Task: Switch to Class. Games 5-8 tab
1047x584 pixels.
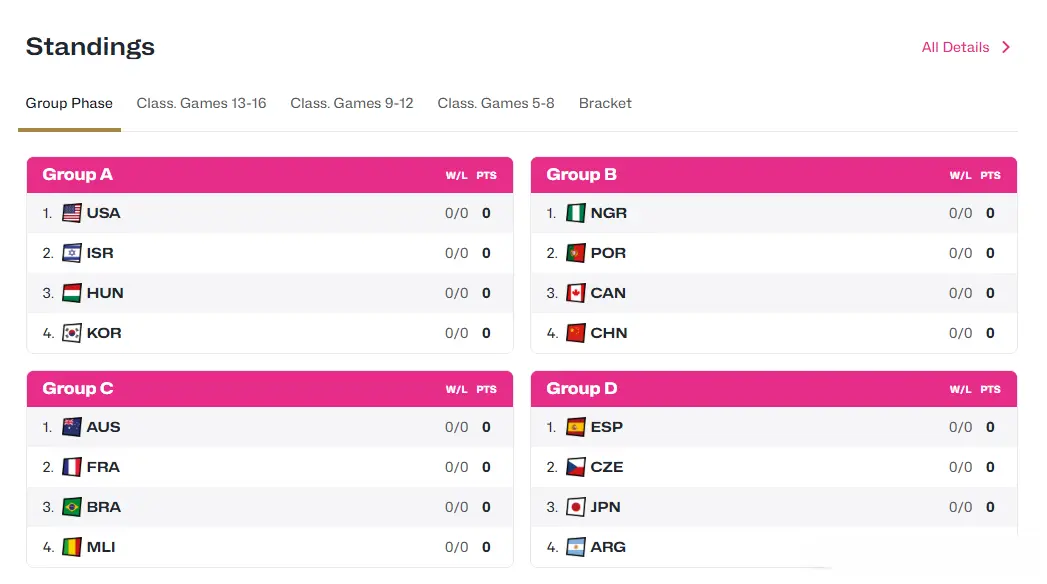Action: [x=496, y=103]
